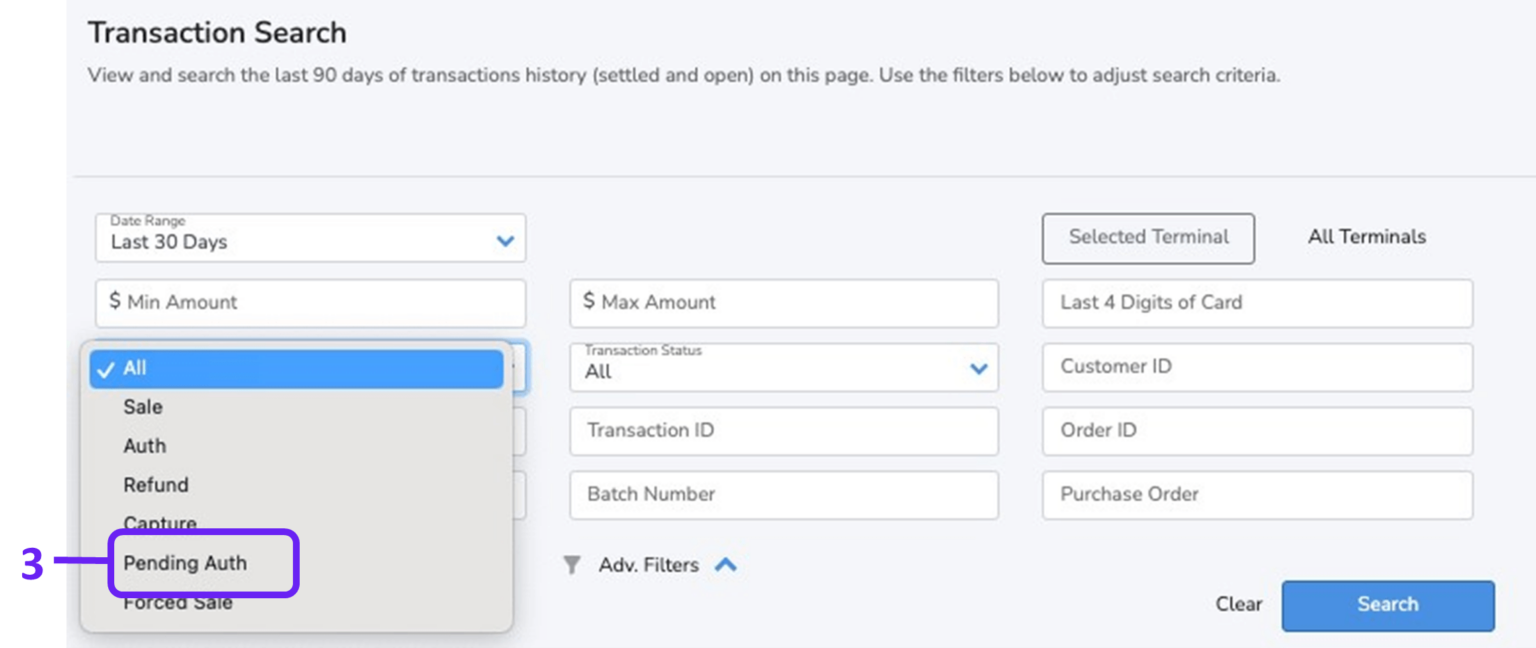Select Sale from the open dropdown list
The image size is (1536, 648).
tap(143, 407)
